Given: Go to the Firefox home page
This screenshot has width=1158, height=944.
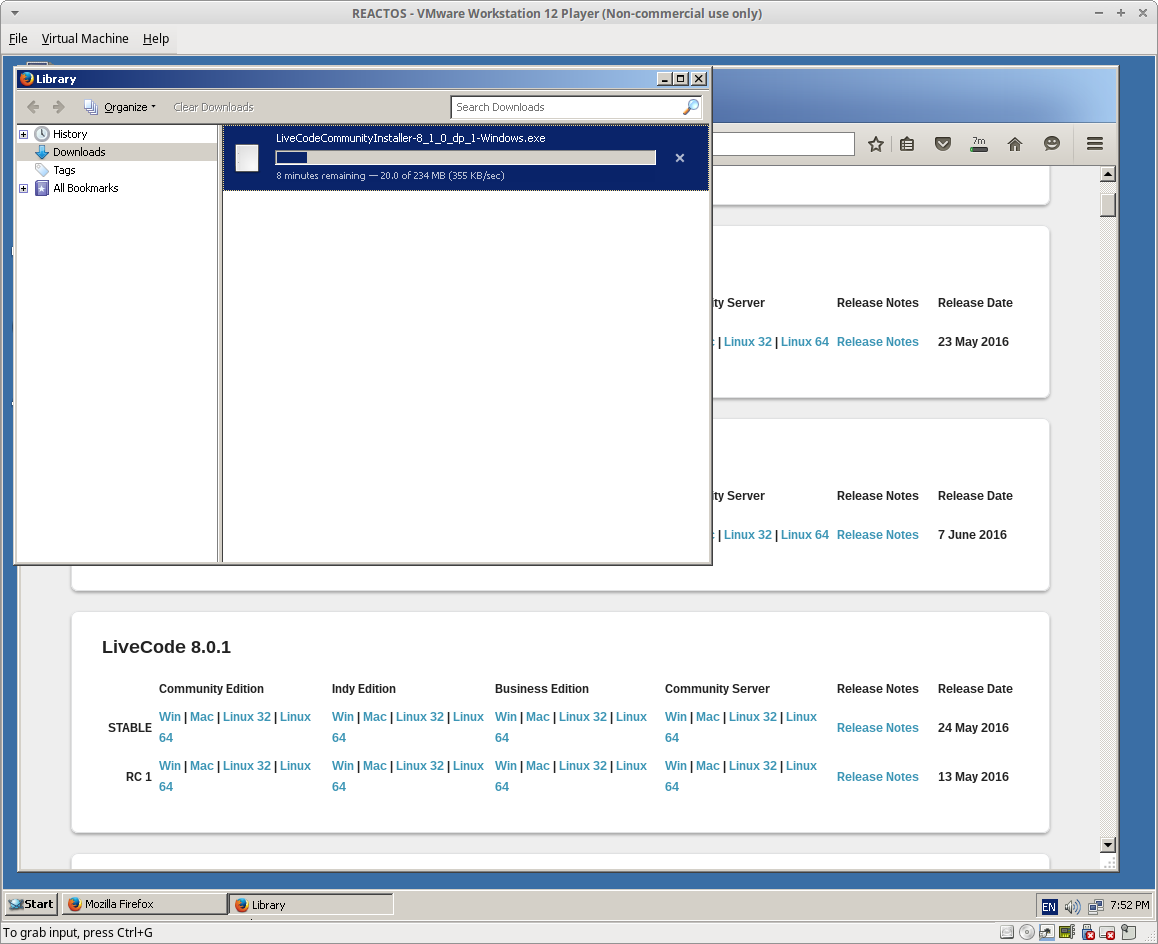Looking at the screenshot, I should click(x=1015, y=144).
